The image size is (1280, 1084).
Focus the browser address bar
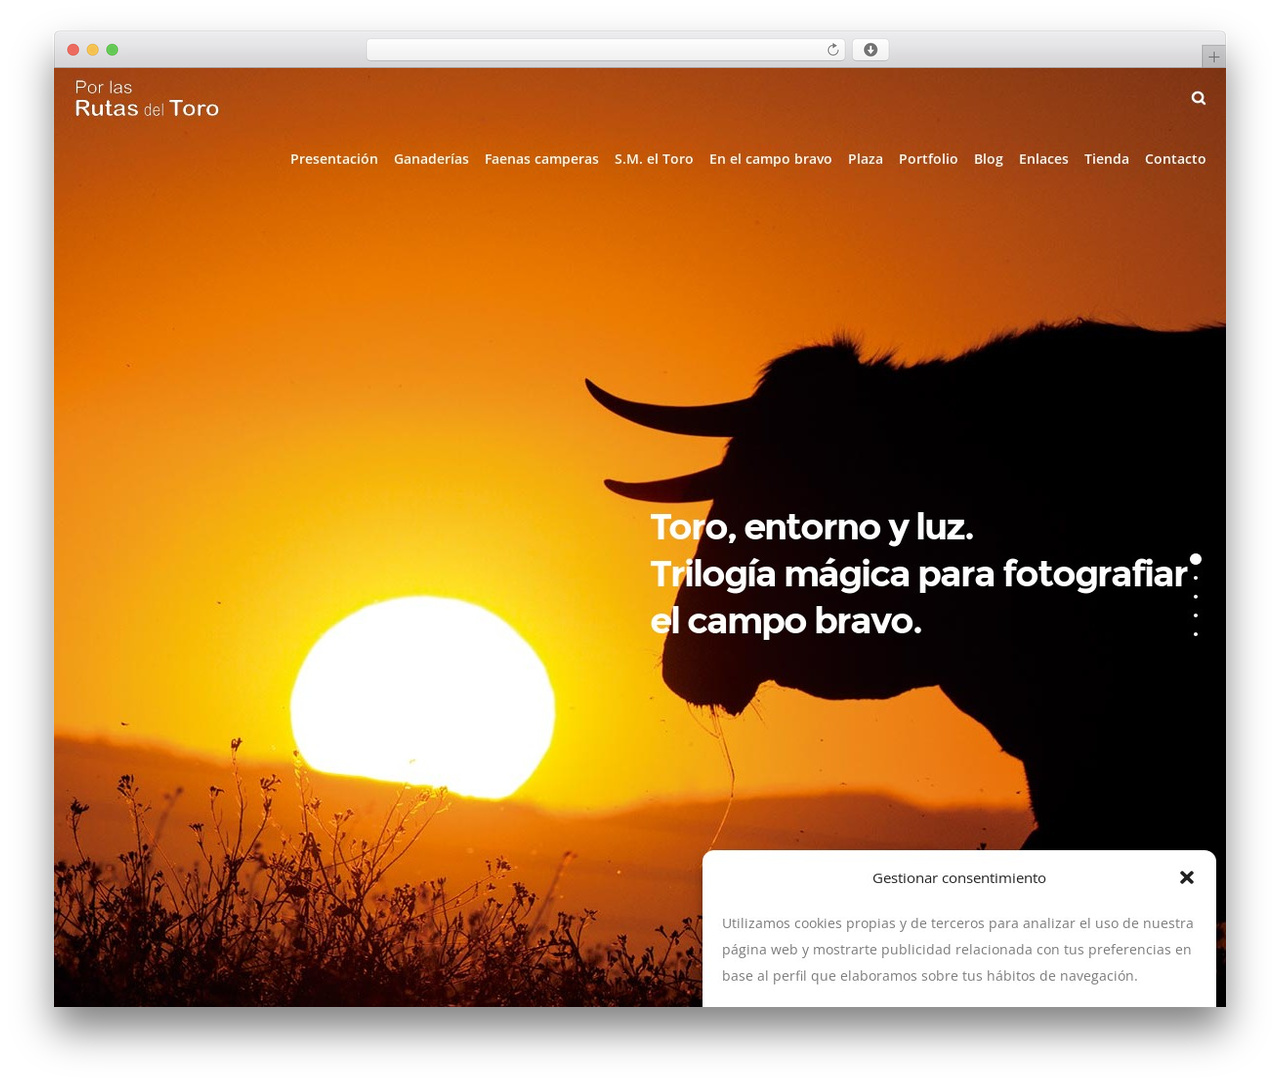[606, 50]
